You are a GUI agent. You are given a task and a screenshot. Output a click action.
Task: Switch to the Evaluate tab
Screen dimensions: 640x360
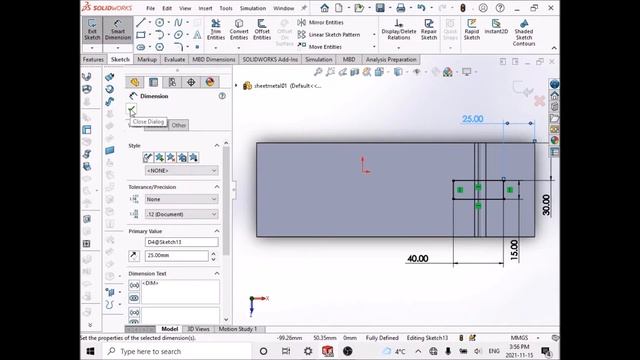[174, 60]
